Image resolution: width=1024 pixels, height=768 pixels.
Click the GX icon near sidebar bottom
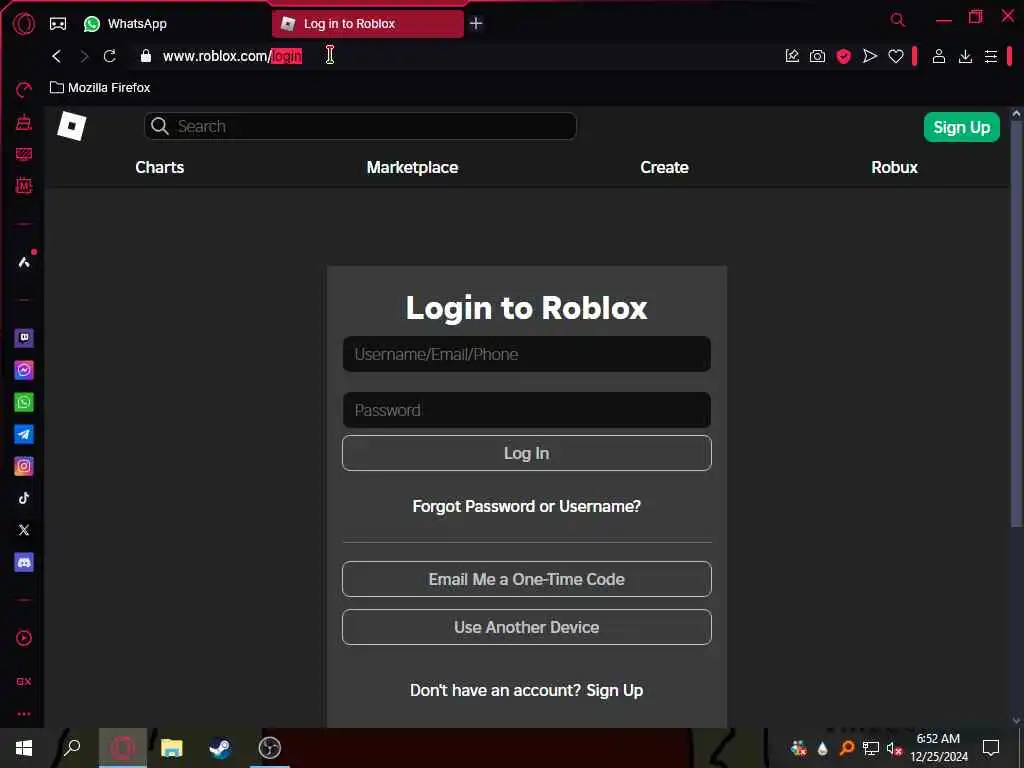(x=24, y=681)
